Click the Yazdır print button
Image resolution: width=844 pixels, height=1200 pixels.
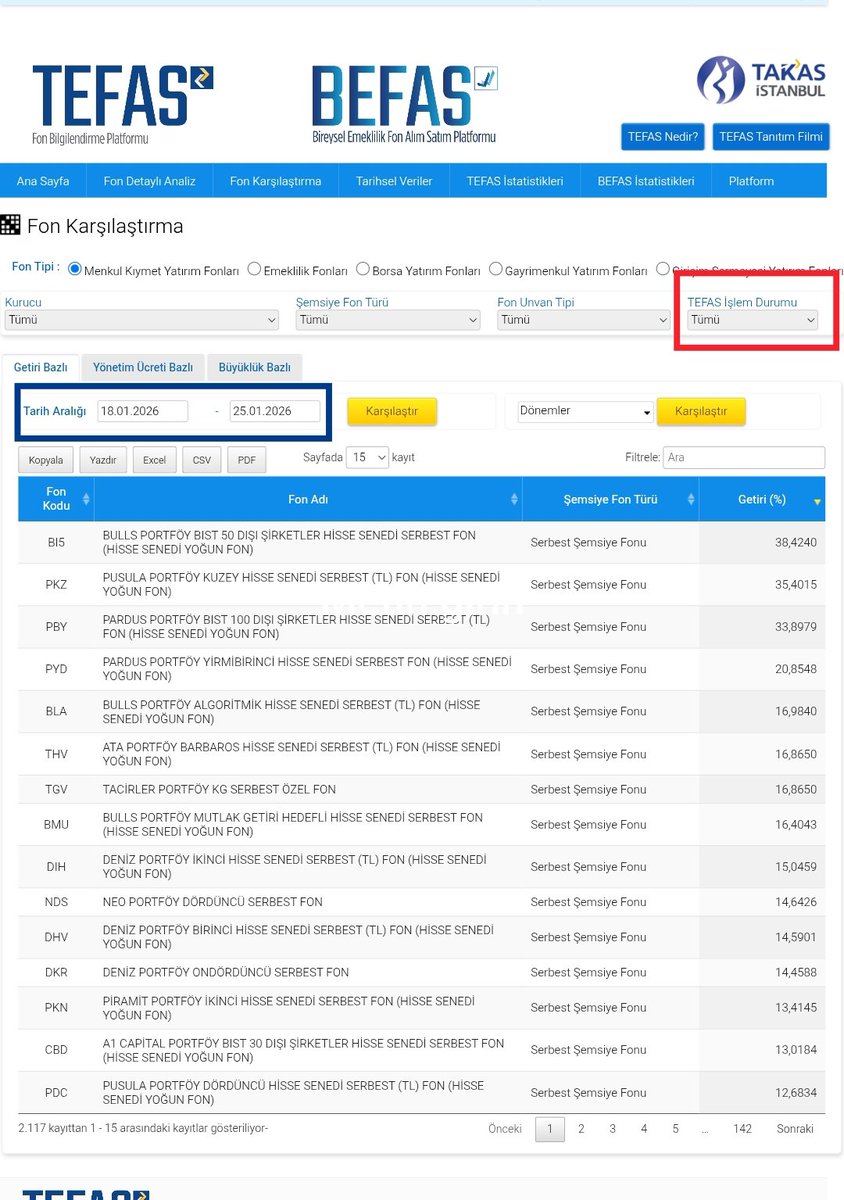103,460
